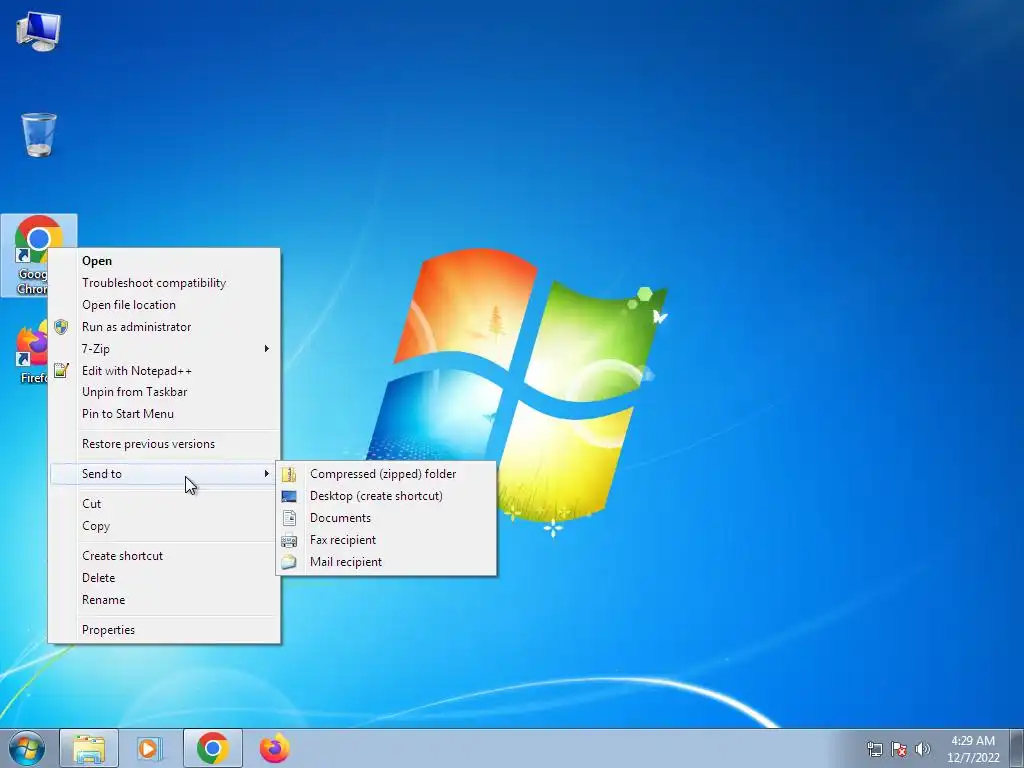
Task: Open Windows Explorer from the taskbar
Action: click(89, 748)
